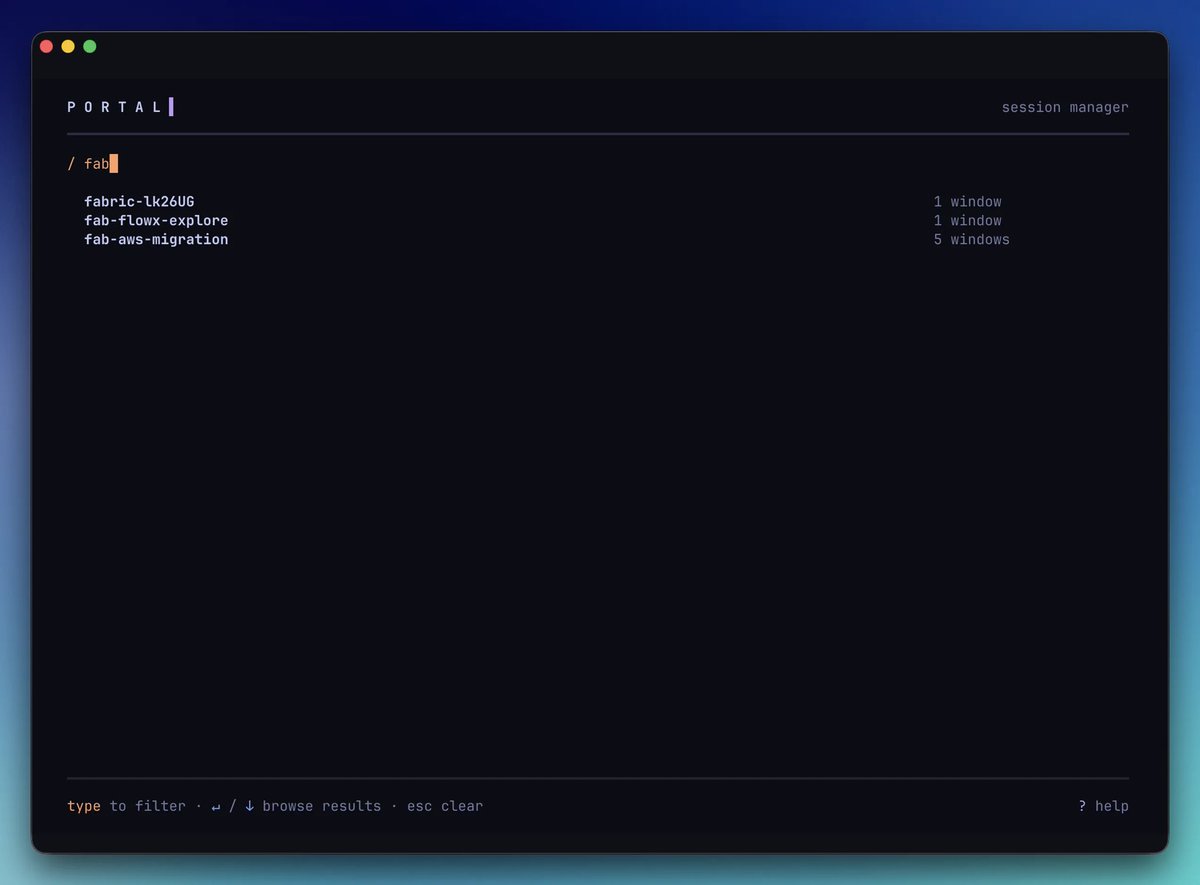1200x885 pixels.
Task: Click the 'type to filter' hint
Action: 127,806
